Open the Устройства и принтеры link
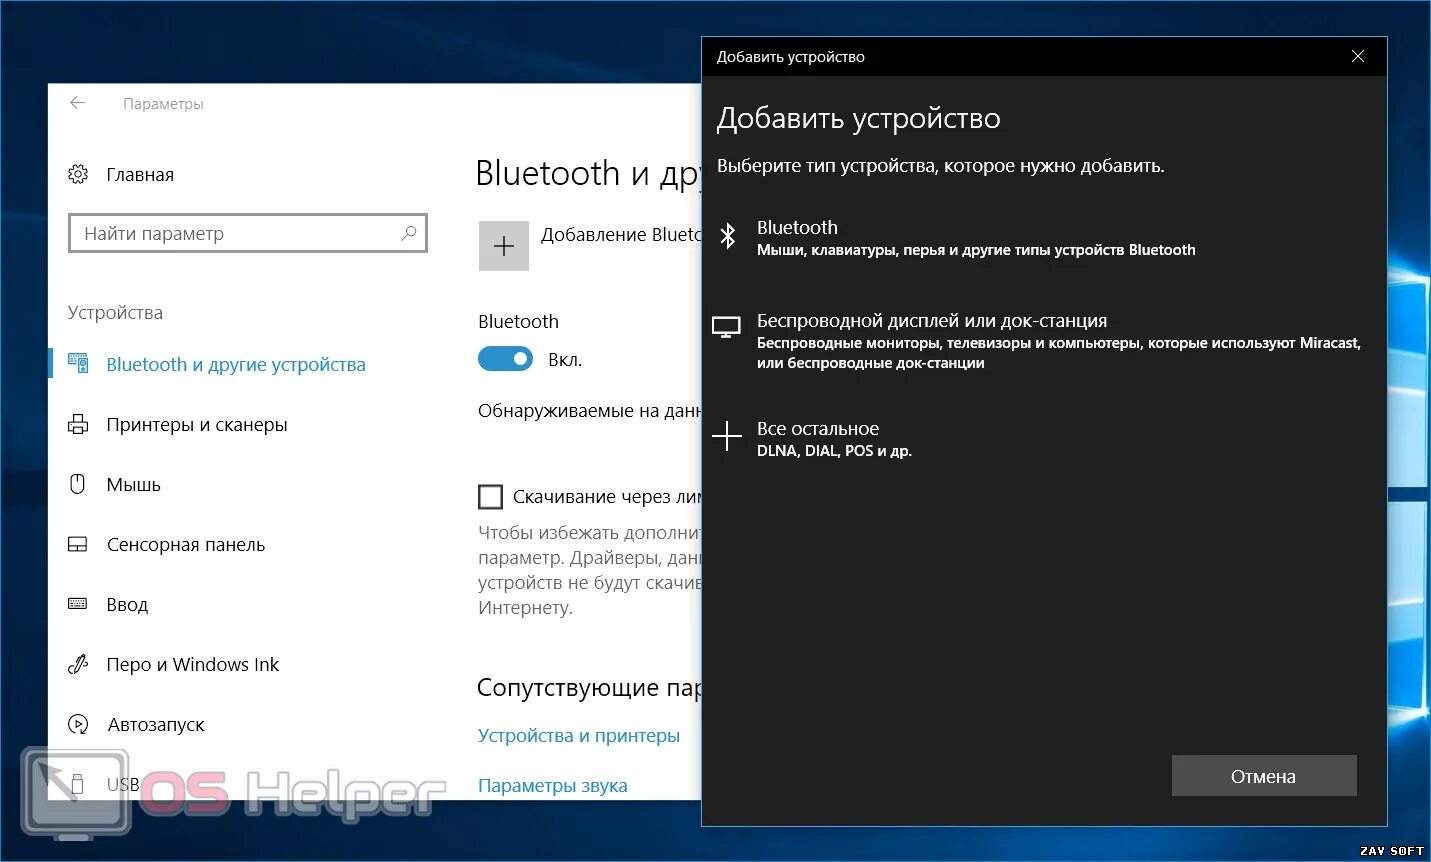The image size is (1431, 862). [578, 735]
